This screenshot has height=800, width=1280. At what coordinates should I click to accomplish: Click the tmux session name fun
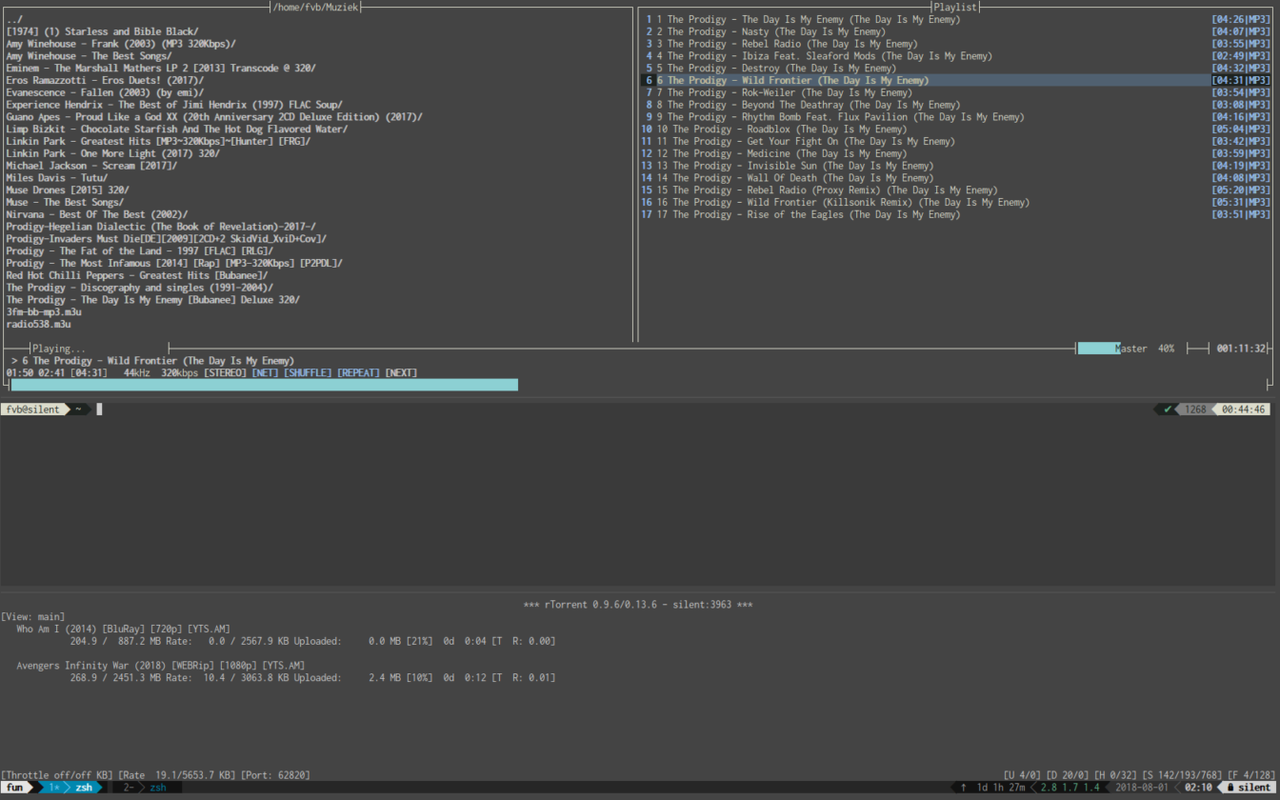[x=15, y=788]
